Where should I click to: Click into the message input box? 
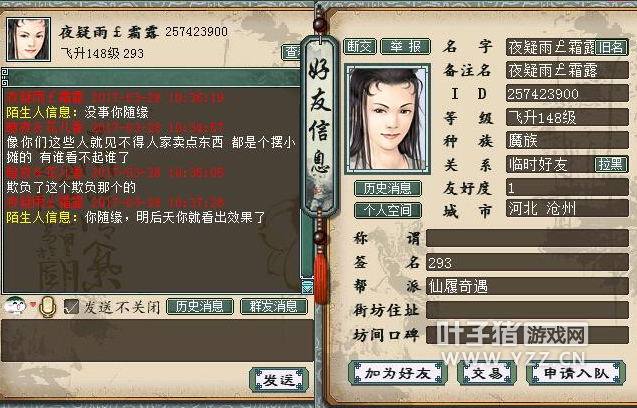click(158, 340)
